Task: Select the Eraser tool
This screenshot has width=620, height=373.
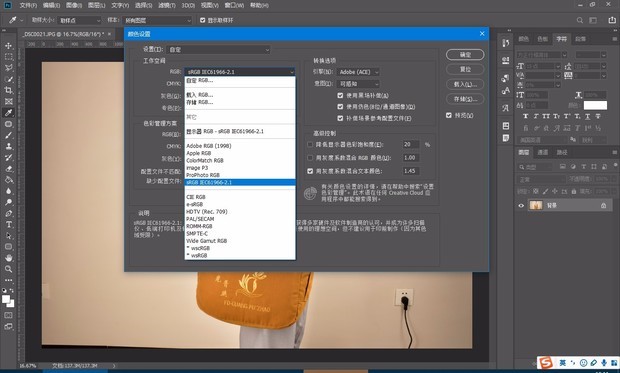Action: [x=8, y=169]
